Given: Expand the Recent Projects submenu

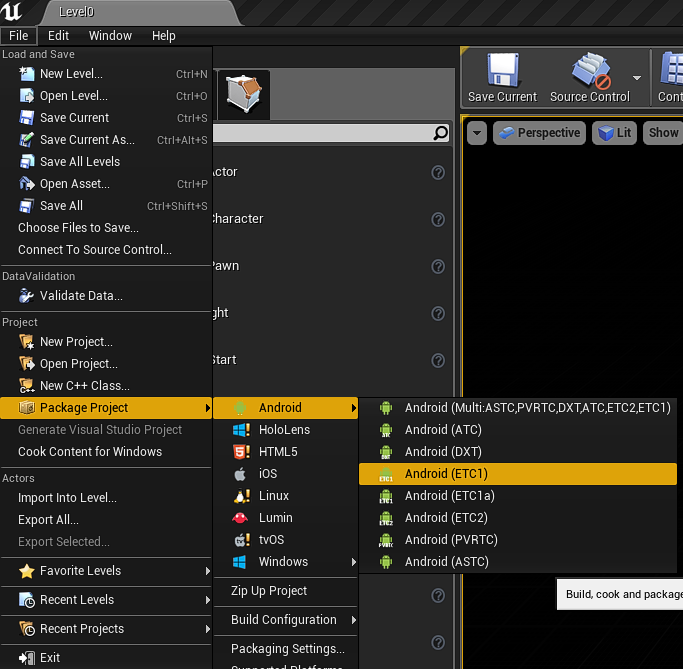Looking at the screenshot, I should click(x=106, y=629).
